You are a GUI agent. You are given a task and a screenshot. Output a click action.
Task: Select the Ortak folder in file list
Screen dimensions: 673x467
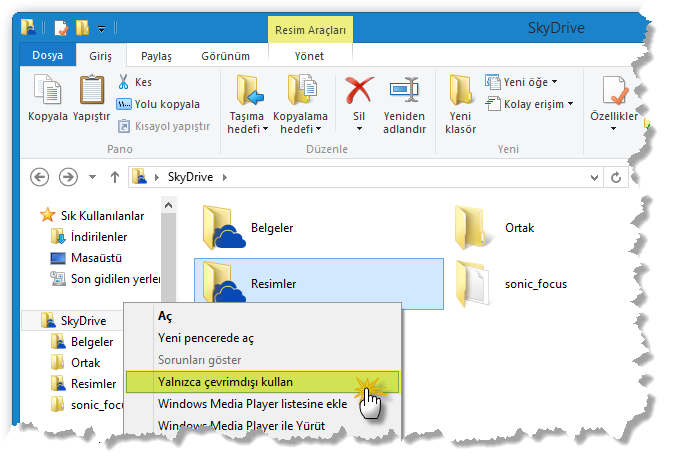494,227
